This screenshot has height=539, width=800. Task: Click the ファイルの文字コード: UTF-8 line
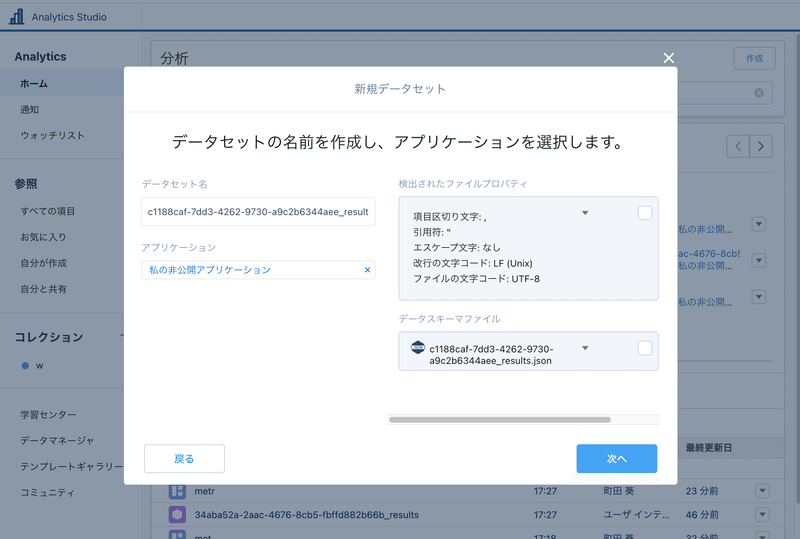[x=477, y=279]
